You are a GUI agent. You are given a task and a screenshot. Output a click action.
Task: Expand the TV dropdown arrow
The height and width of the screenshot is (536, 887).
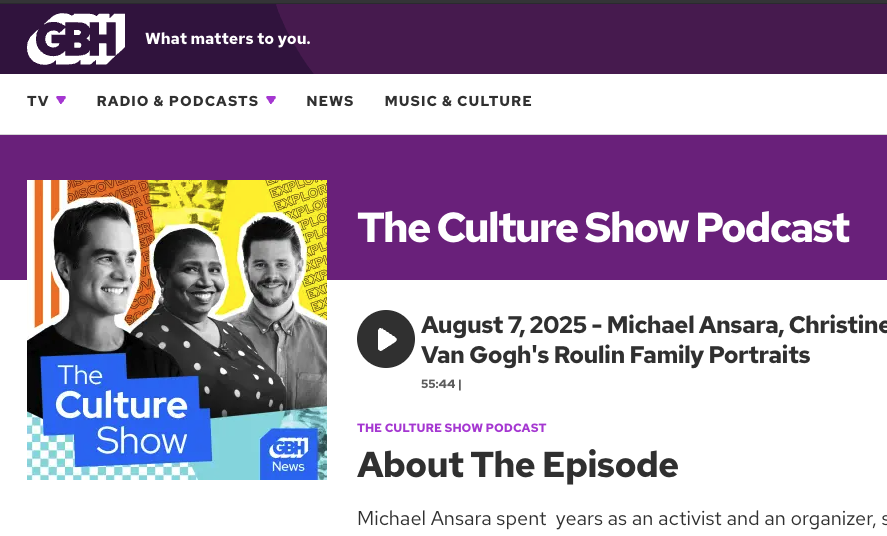(61, 100)
